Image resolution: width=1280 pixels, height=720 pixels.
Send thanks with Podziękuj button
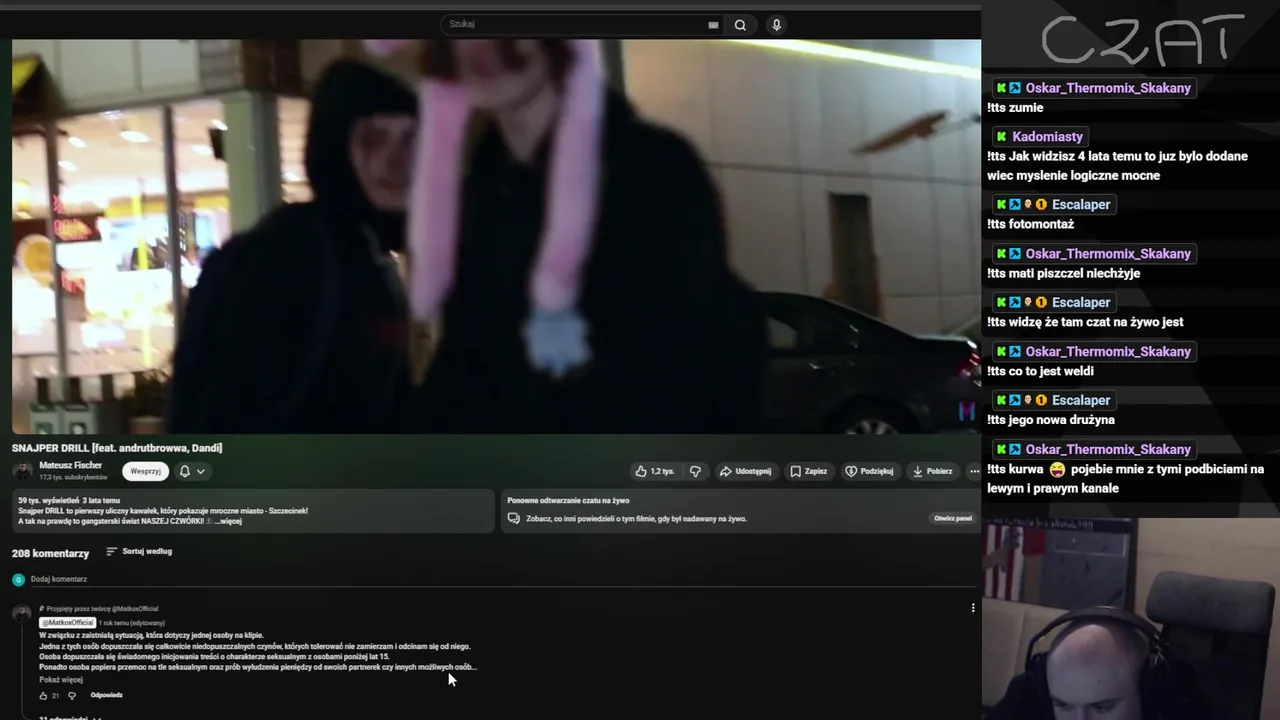click(869, 471)
